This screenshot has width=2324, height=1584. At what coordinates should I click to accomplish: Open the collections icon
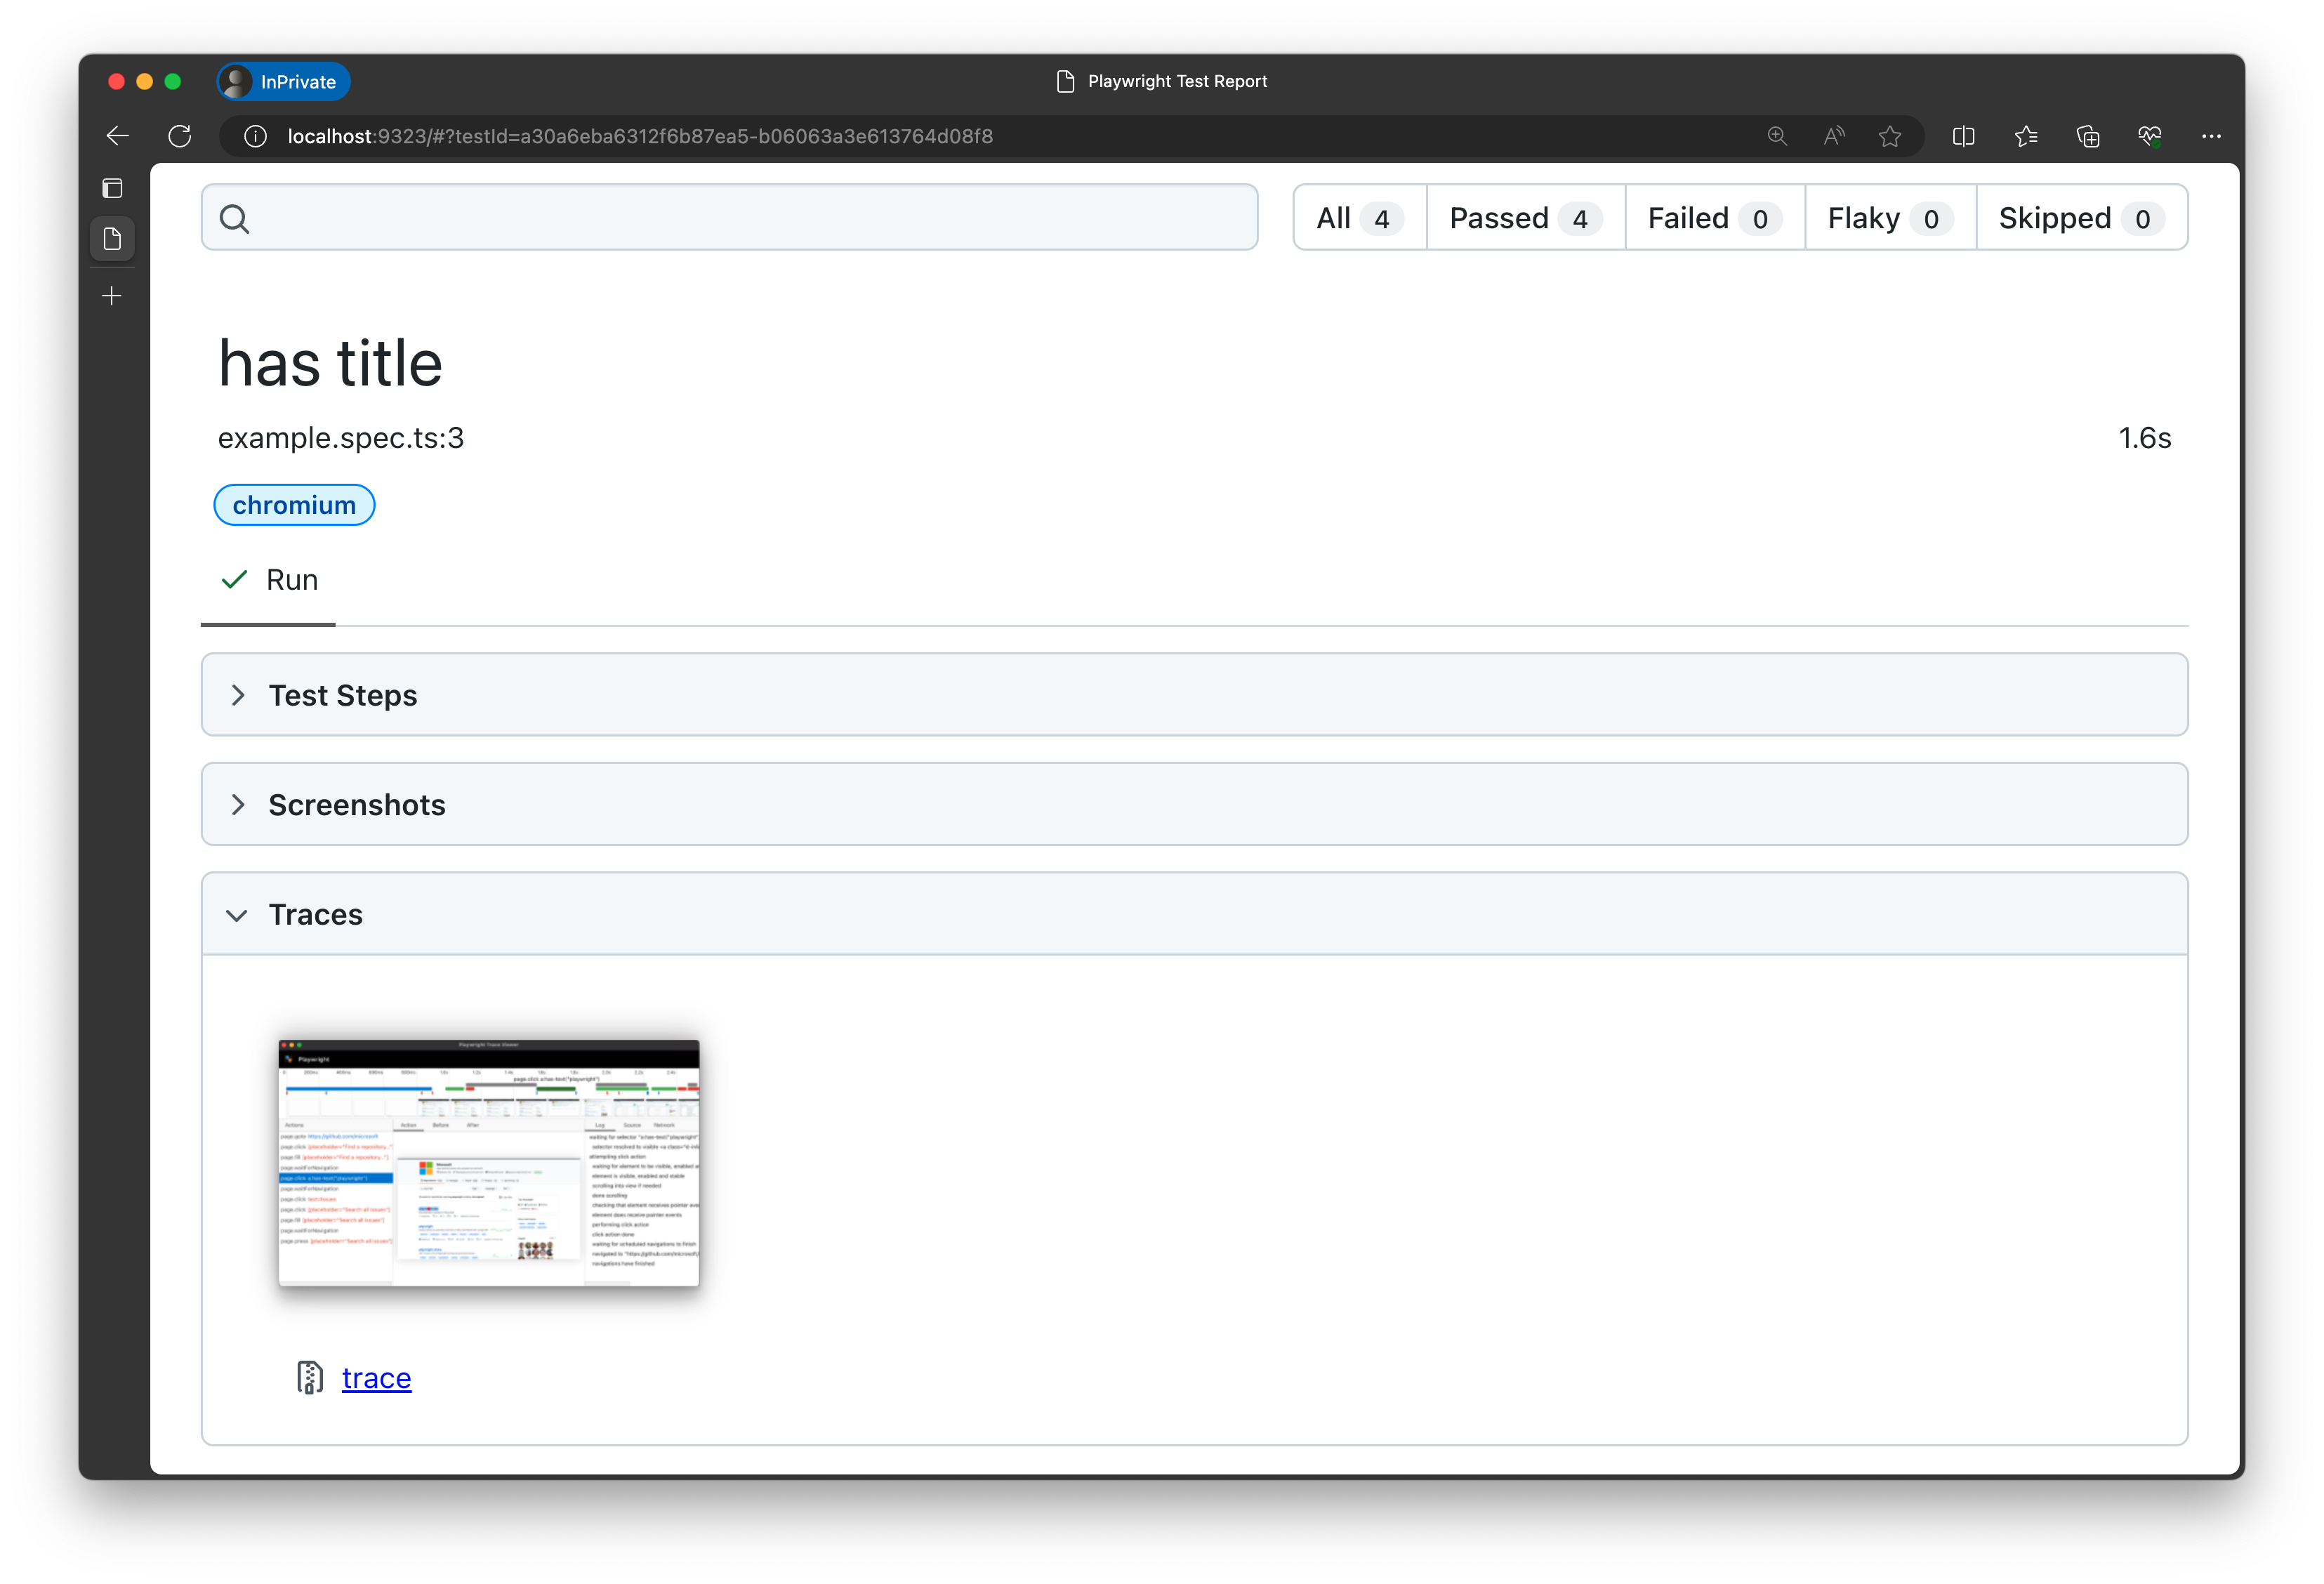(x=2088, y=136)
